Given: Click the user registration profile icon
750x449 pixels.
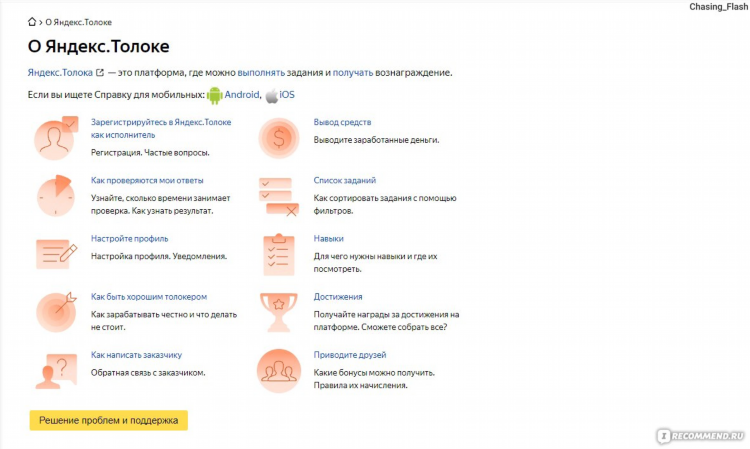Looking at the screenshot, I should click(x=56, y=138).
